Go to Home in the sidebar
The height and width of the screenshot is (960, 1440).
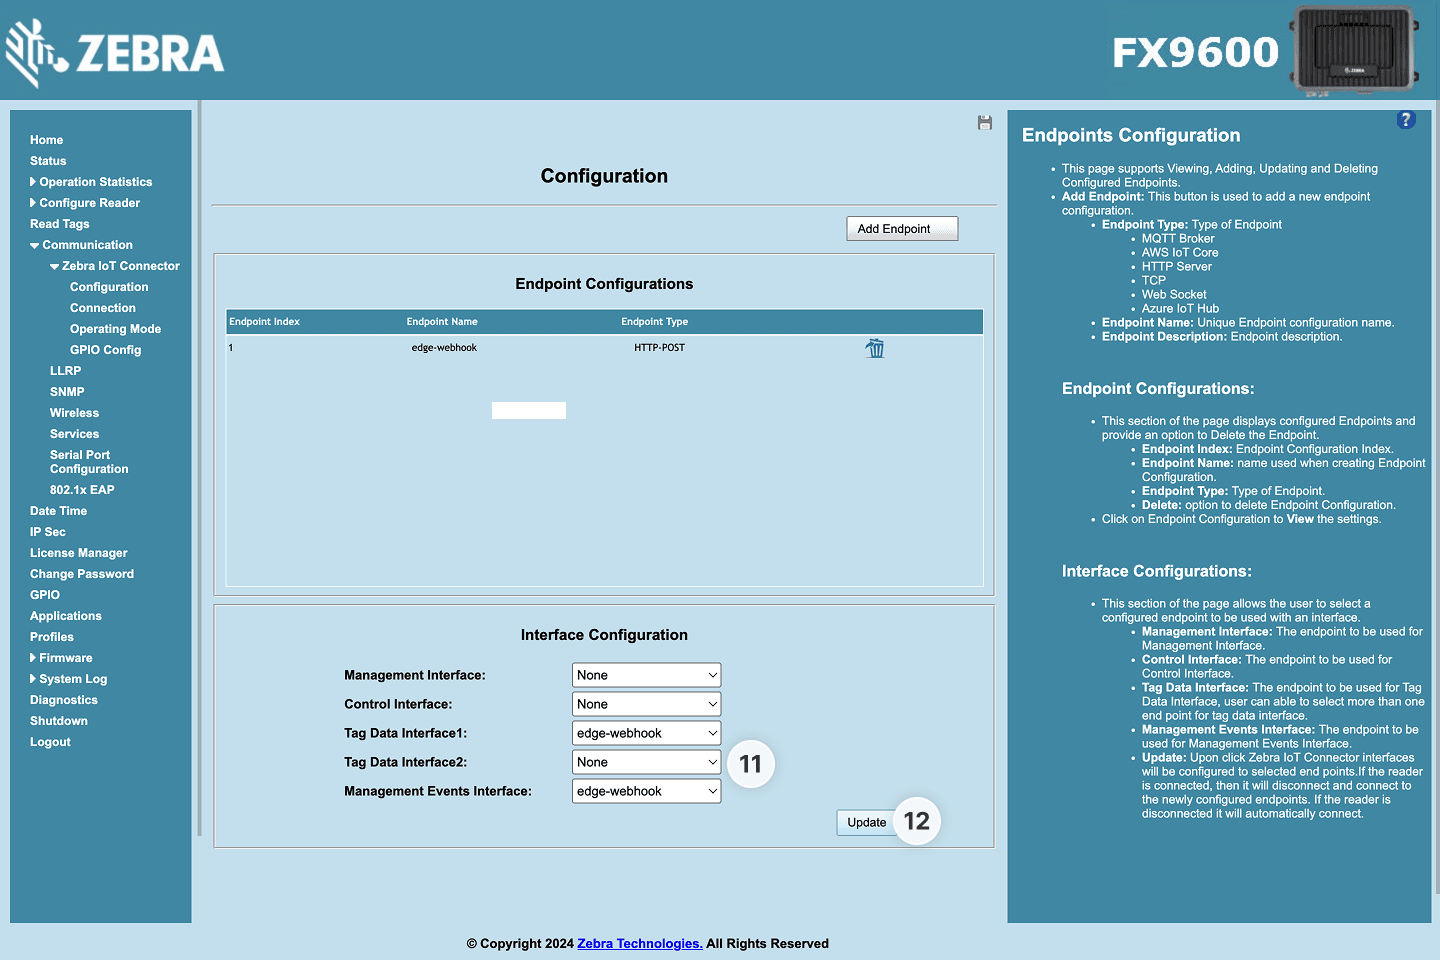[46, 140]
